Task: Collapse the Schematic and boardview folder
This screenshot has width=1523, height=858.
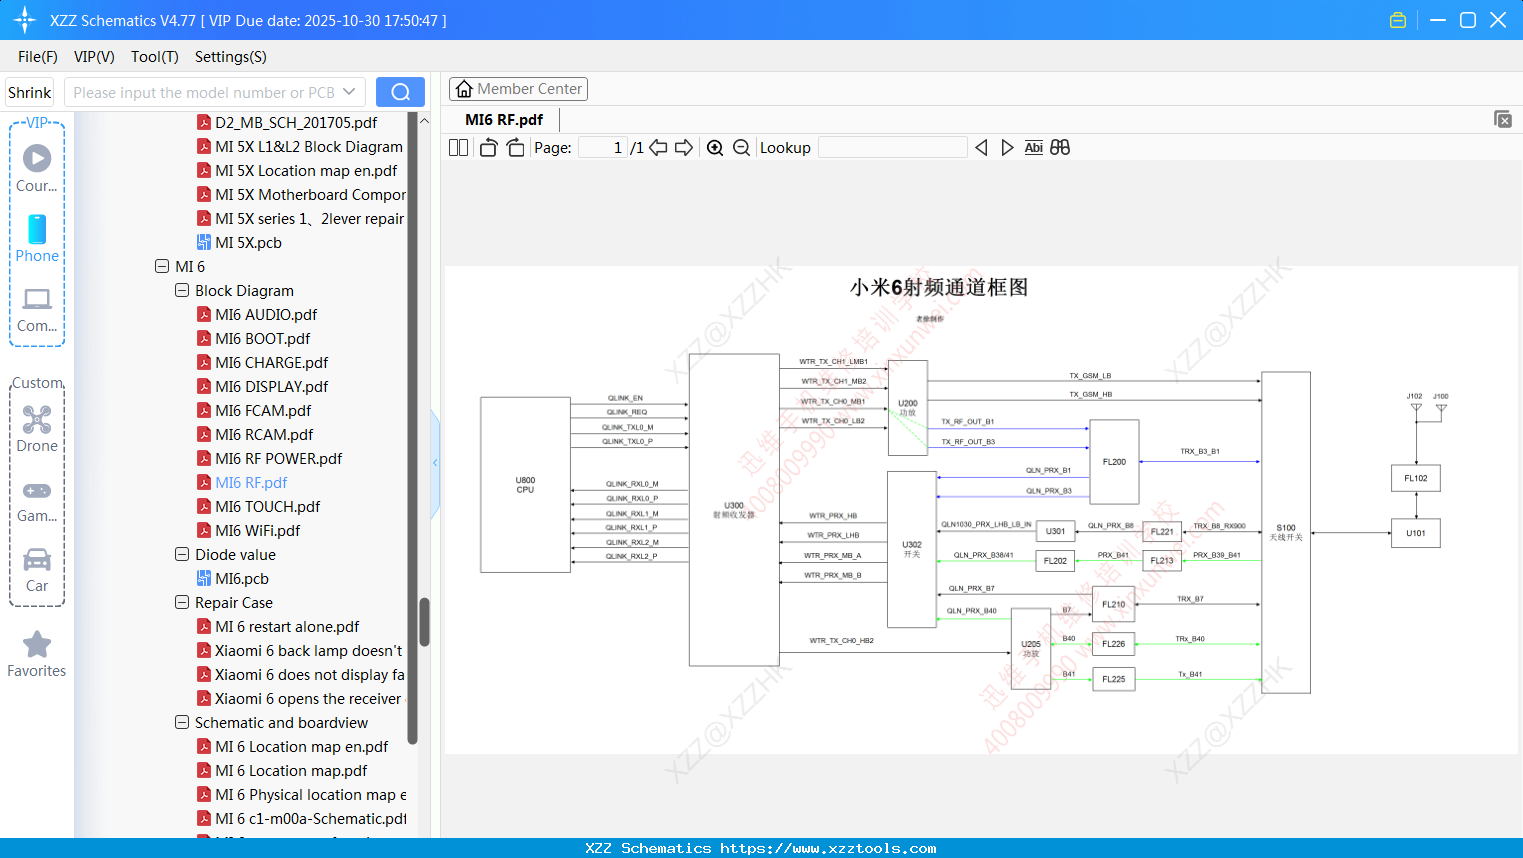Action: pos(182,722)
